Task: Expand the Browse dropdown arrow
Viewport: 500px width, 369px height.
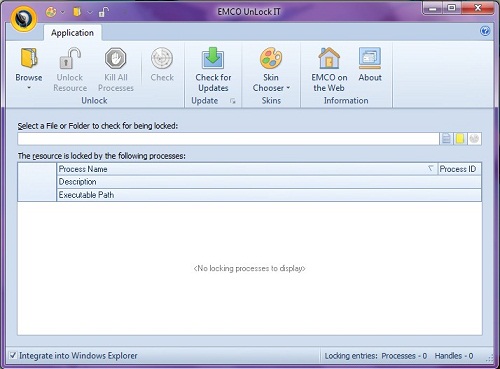Action: pyautogui.click(x=29, y=88)
